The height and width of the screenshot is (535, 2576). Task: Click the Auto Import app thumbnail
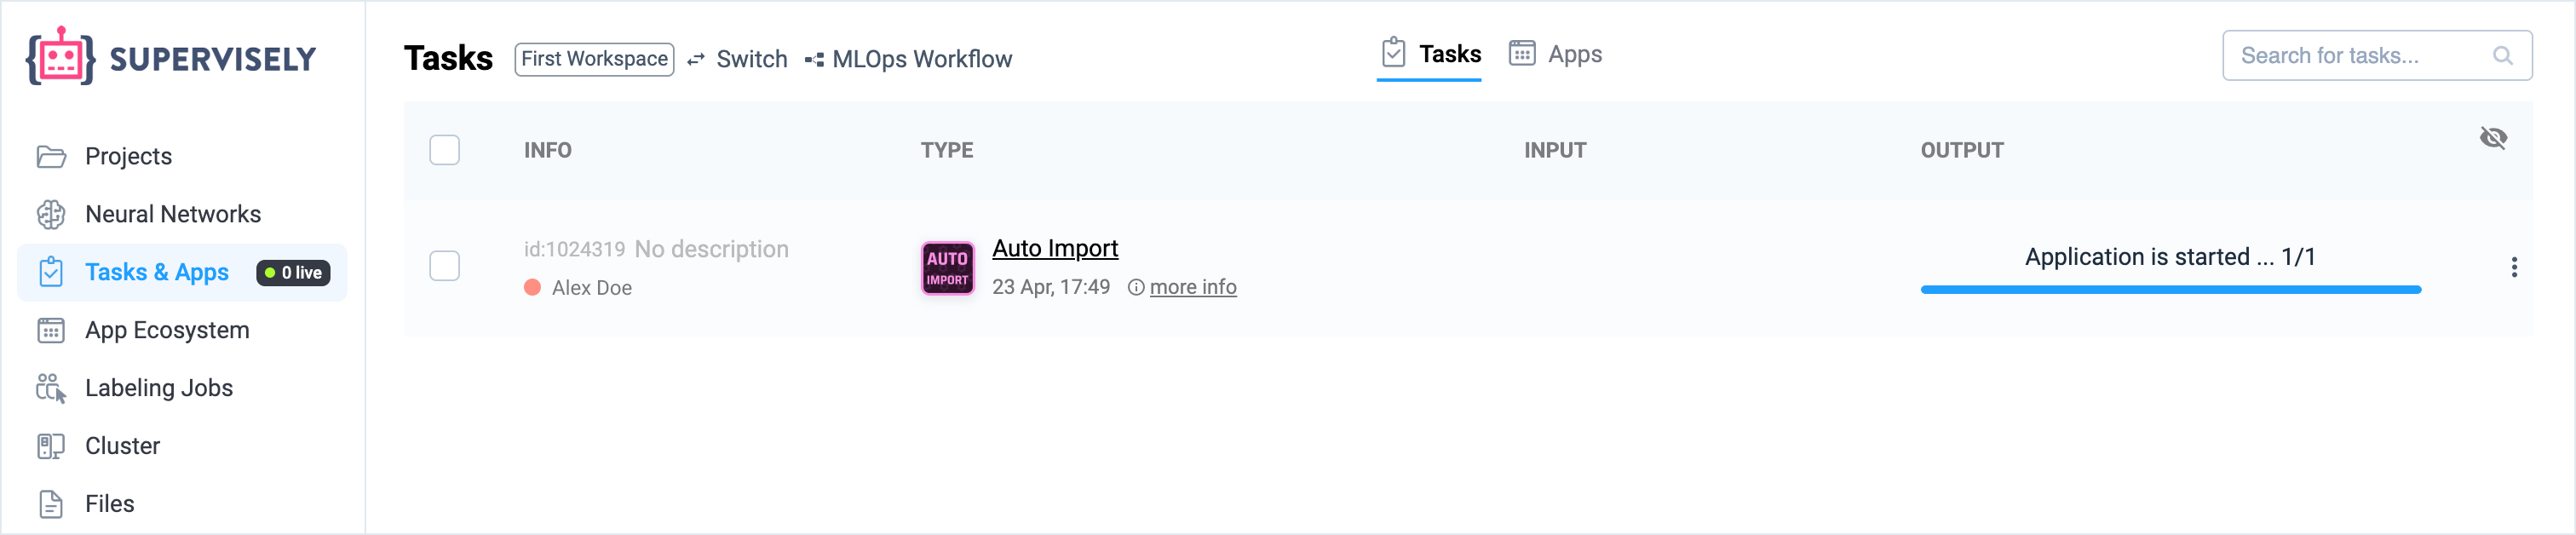coord(947,268)
